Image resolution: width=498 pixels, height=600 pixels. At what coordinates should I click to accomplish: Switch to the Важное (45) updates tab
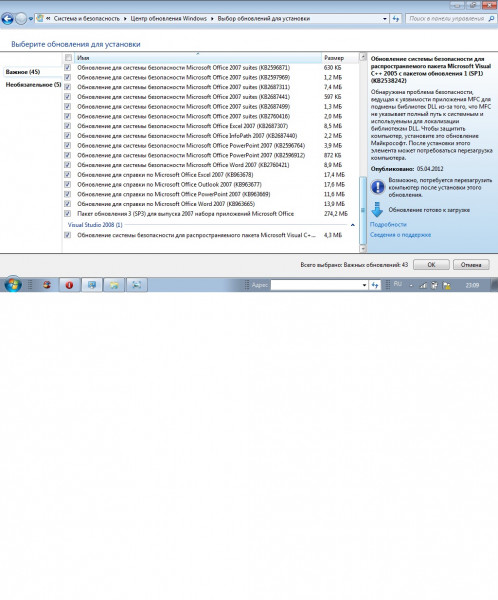coord(23,72)
